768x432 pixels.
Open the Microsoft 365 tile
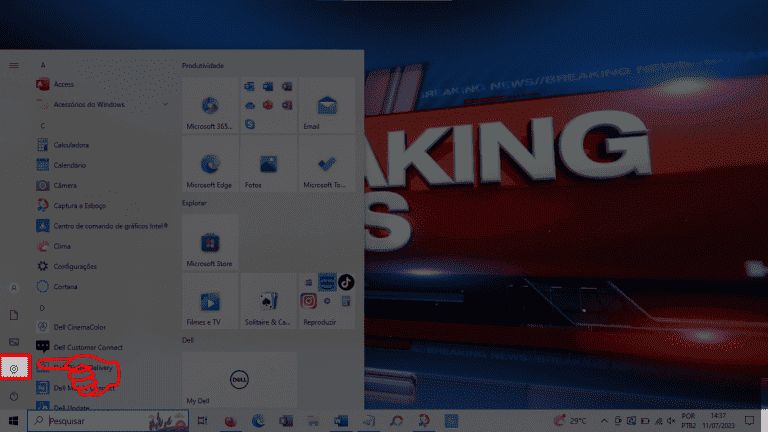coord(210,107)
